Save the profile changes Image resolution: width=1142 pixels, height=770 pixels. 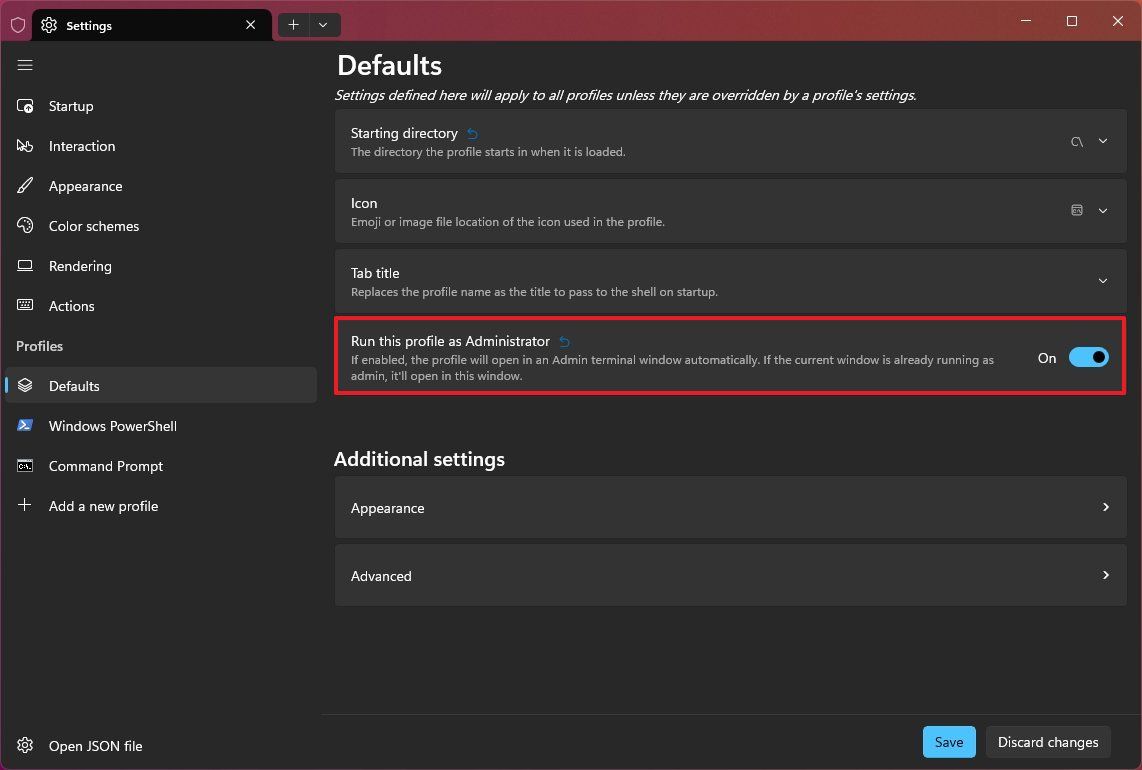pyautogui.click(x=948, y=742)
